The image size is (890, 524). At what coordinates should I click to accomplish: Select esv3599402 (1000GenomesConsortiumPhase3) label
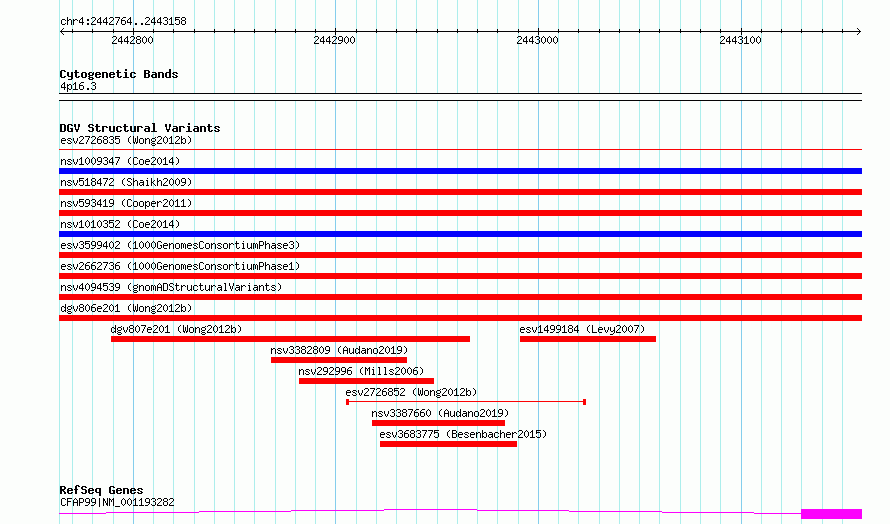[180, 245]
